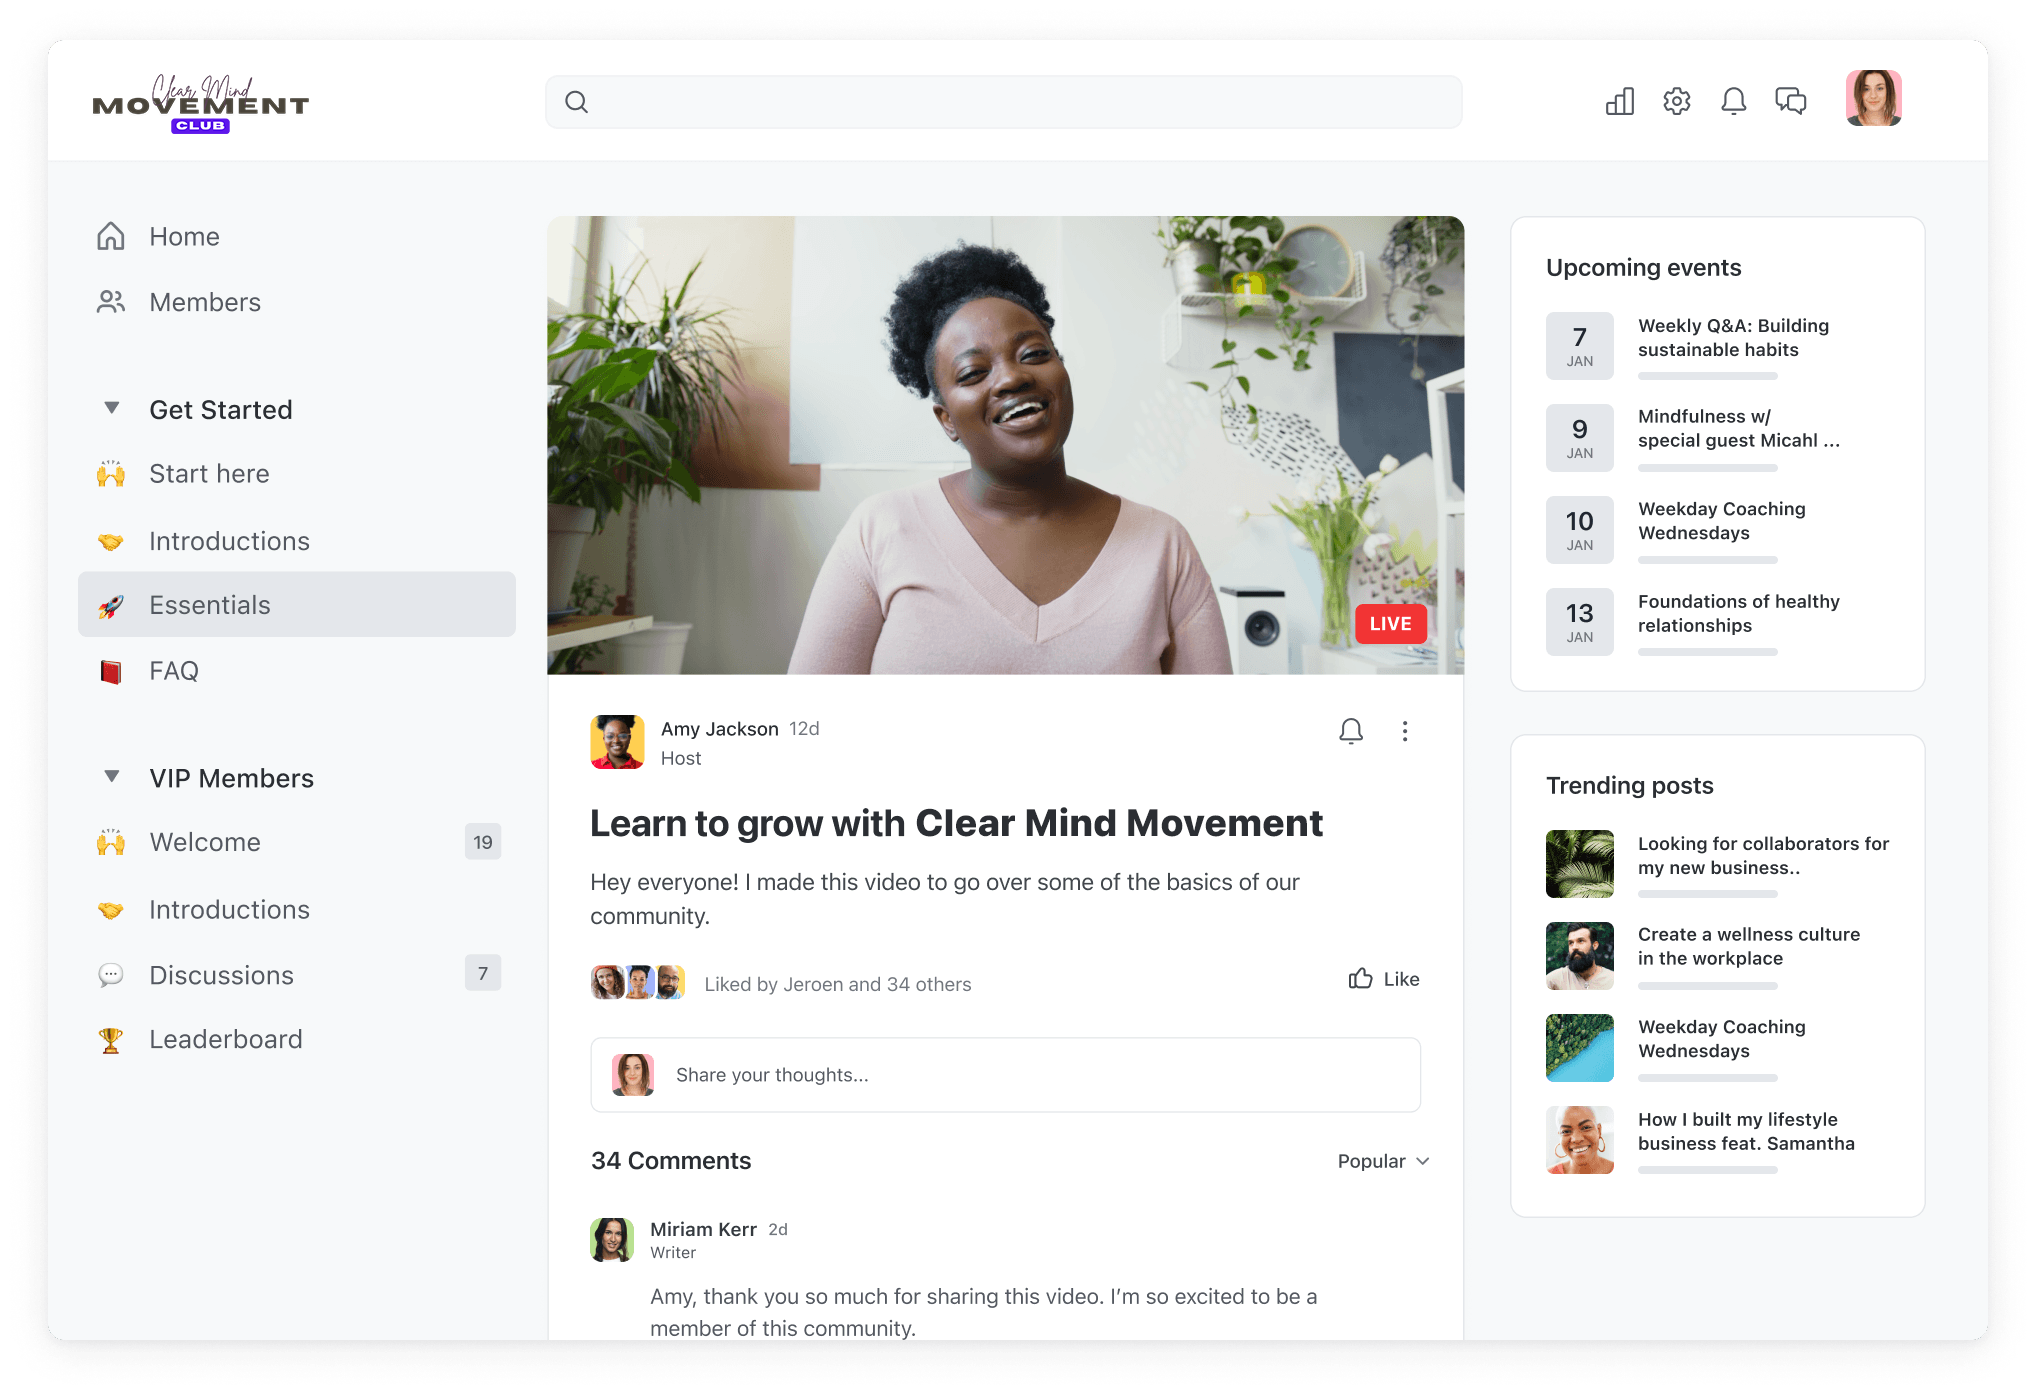Click the search input field
Viewport: 2036px width, 1396px height.
(x=1004, y=102)
